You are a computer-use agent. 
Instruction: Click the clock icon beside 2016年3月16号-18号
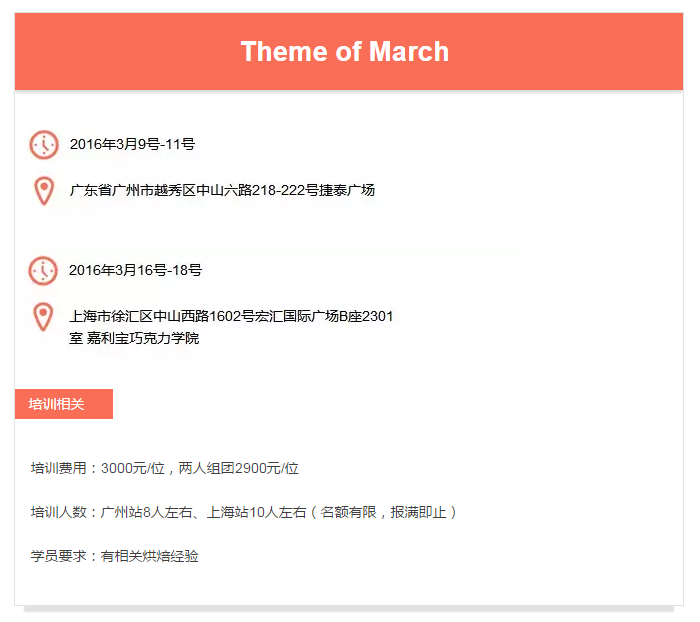click(43, 271)
